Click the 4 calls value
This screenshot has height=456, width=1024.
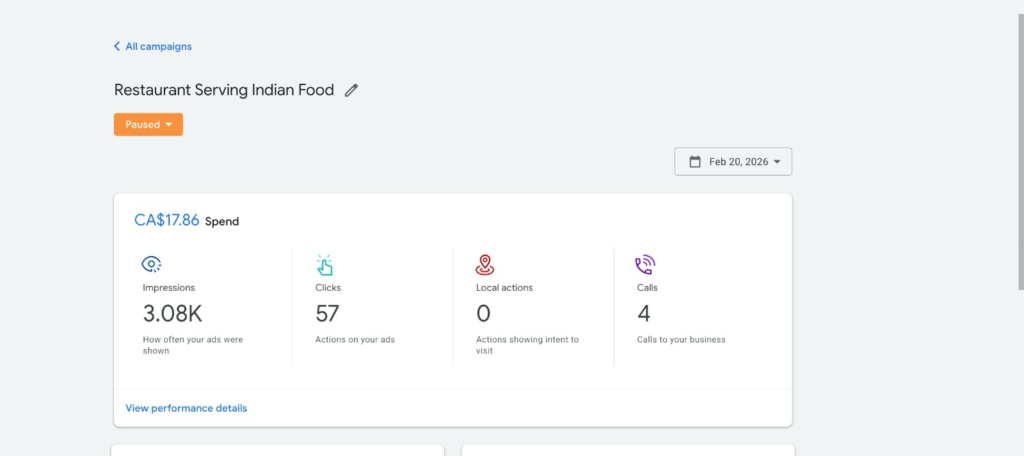644,314
